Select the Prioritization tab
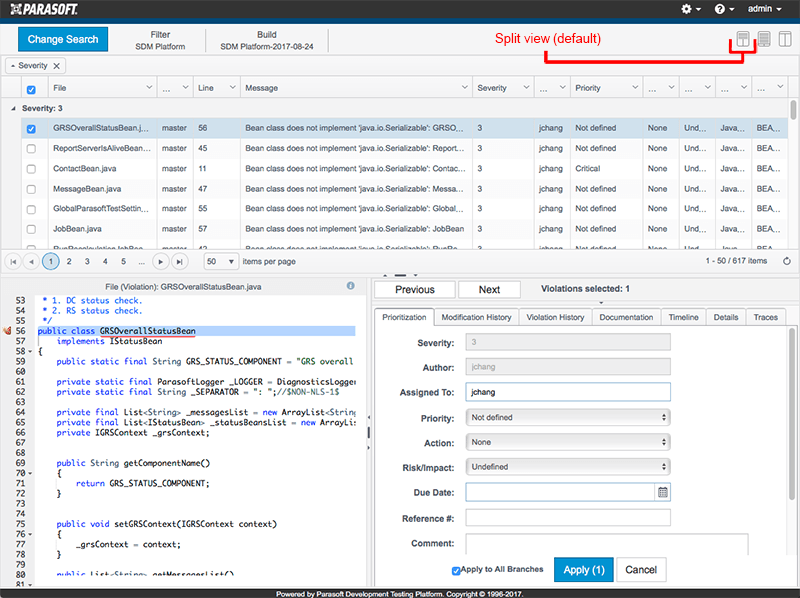The image size is (800, 598). [x=404, y=317]
